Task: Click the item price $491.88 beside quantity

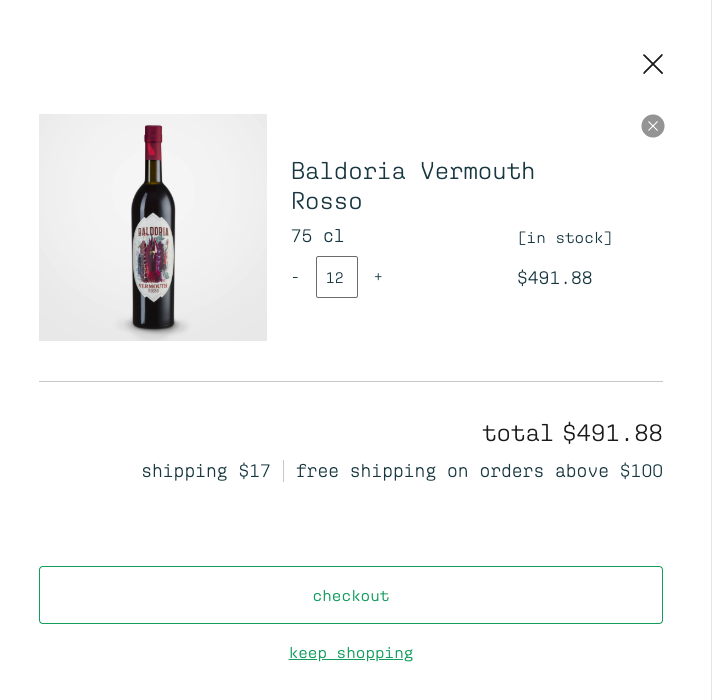Action: click(x=554, y=278)
